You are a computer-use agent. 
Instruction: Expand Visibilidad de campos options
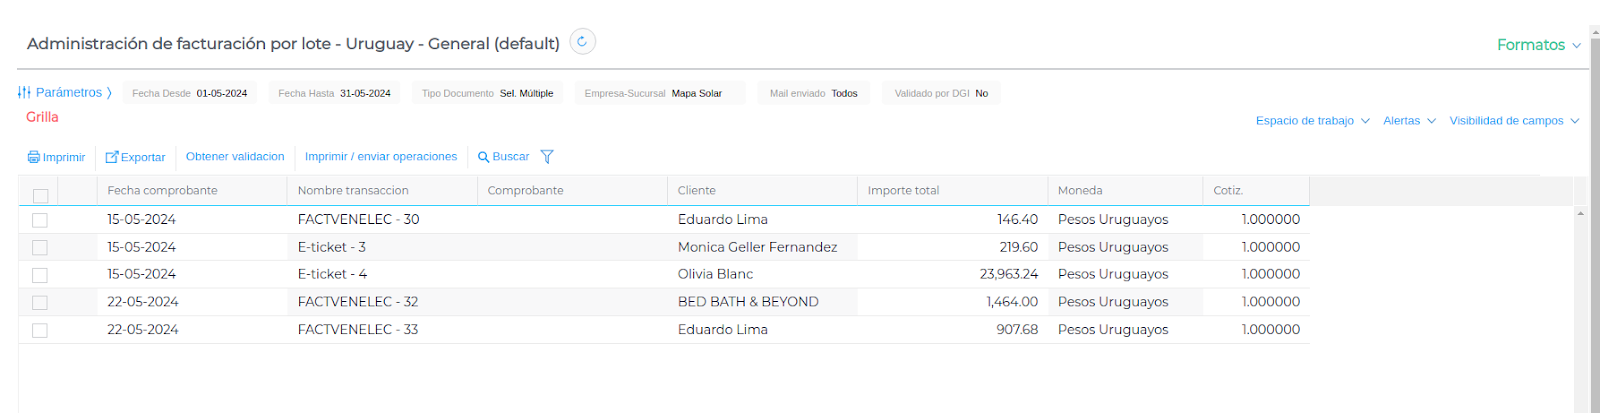tap(1514, 121)
